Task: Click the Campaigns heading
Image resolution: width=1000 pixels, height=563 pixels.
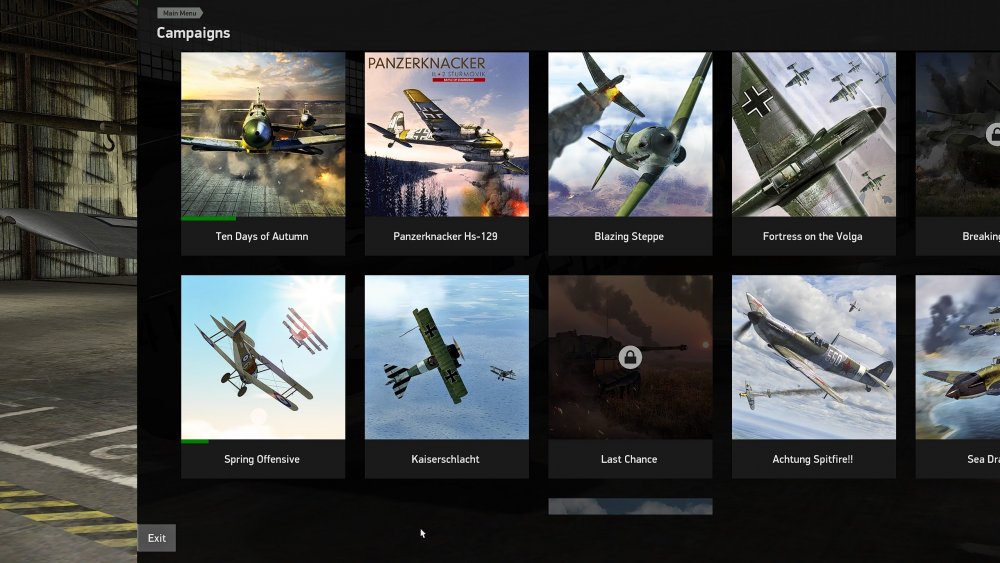Action: click(193, 33)
